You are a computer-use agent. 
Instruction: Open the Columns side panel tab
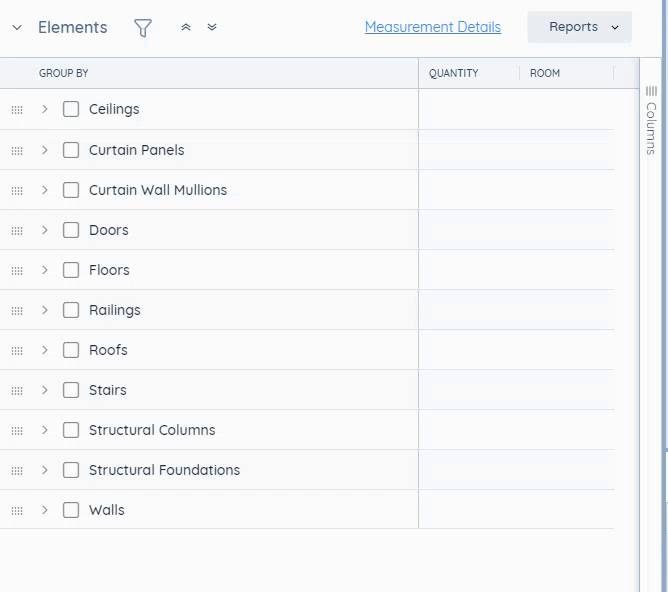pyautogui.click(x=651, y=121)
